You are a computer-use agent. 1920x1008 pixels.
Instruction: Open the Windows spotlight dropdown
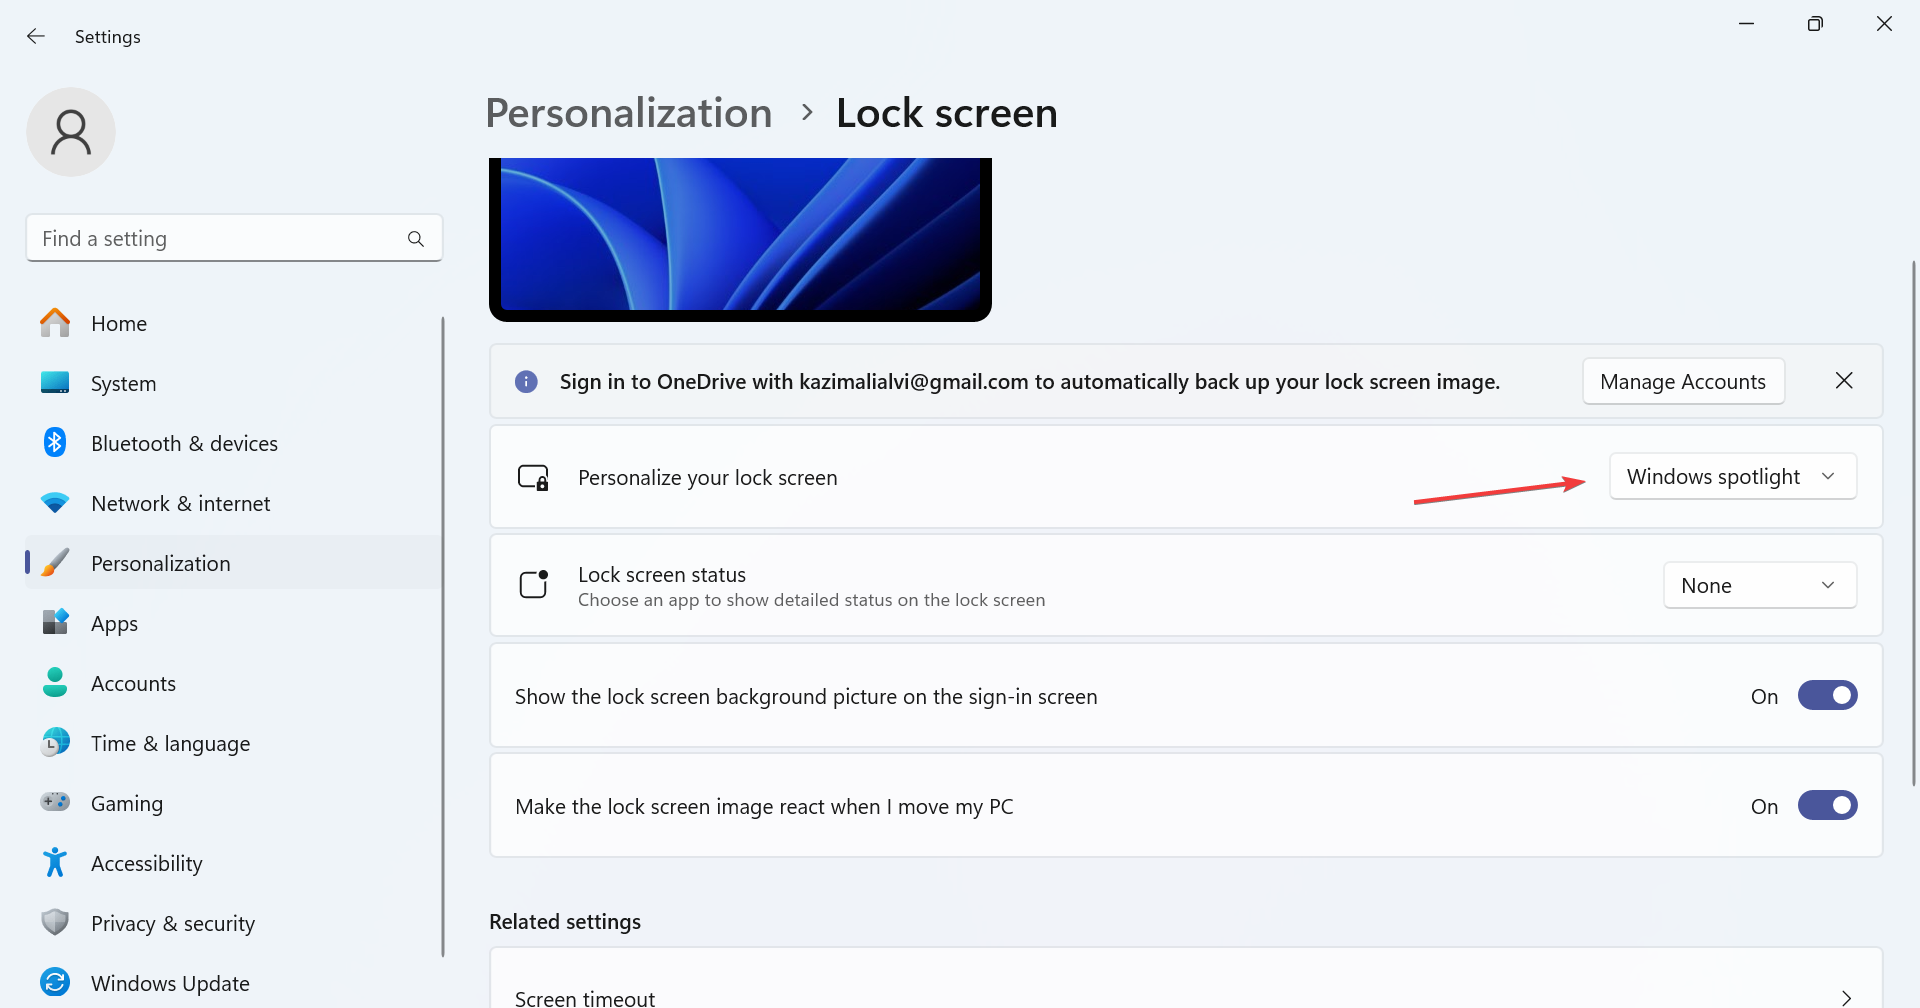[1732, 476]
